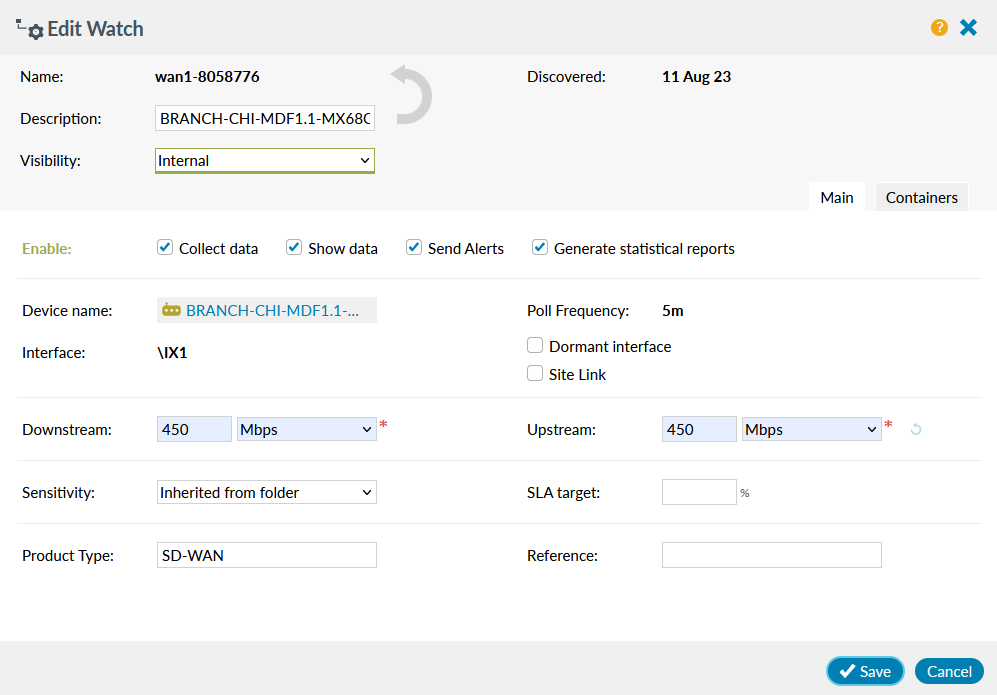997x695 pixels.
Task: Click the device icon on the BRANCH-CHI-MDF1.1 chip
Action: (x=172, y=310)
